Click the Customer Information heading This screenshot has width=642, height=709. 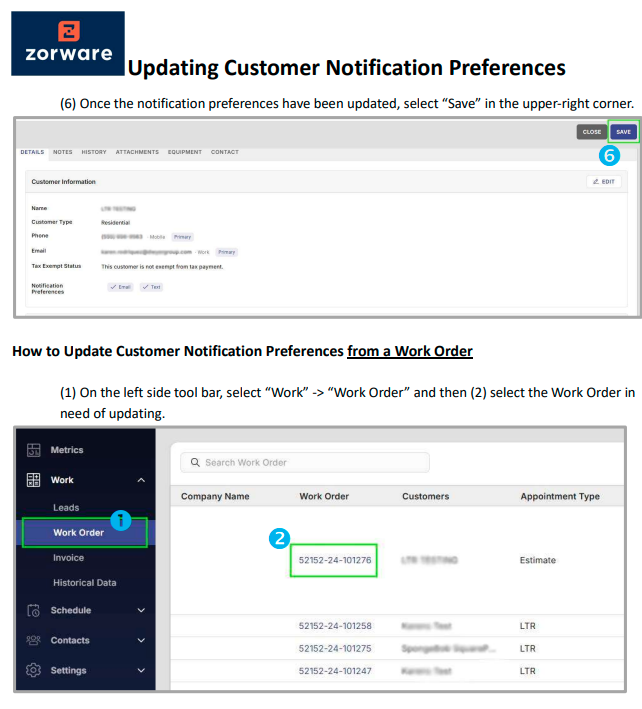coord(63,181)
